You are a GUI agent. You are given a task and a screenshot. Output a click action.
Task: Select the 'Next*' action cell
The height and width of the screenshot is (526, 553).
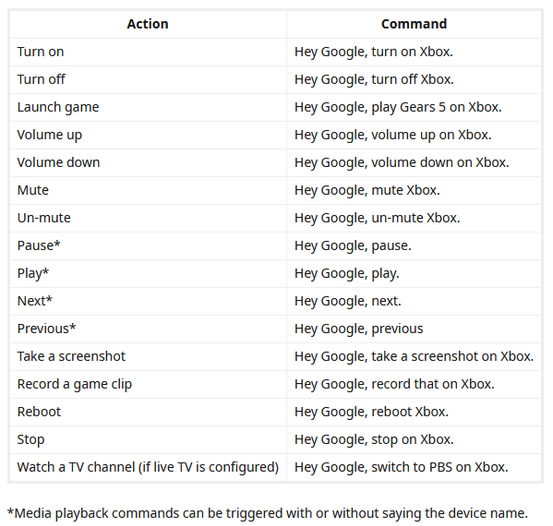pyautogui.click(x=147, y=301)
